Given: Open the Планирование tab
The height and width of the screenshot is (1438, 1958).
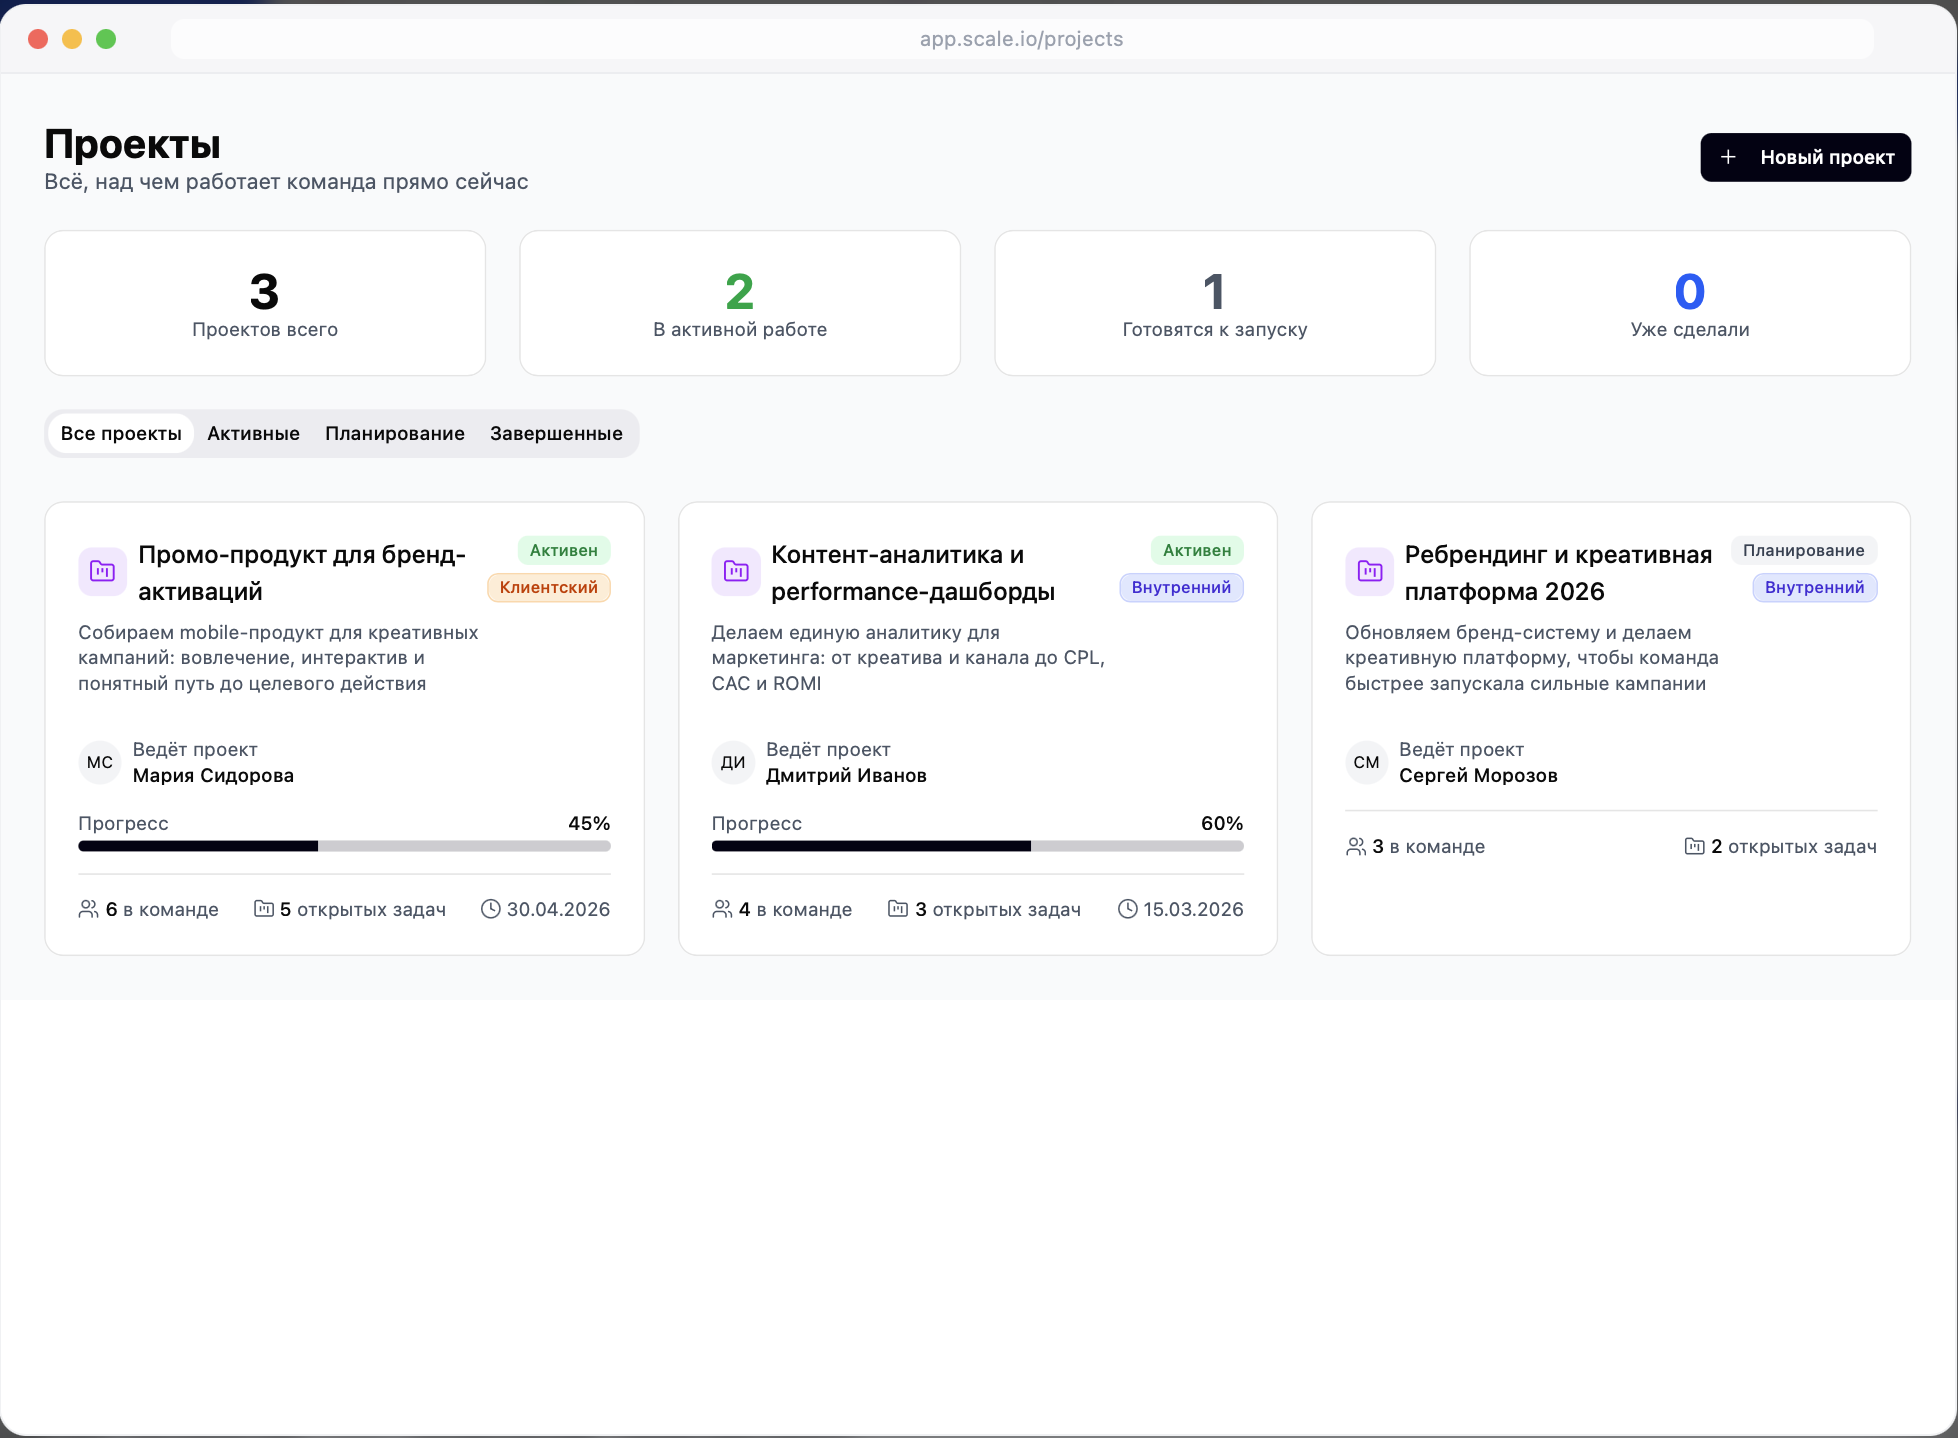Looking at the screenshot, I should (394, 433).
